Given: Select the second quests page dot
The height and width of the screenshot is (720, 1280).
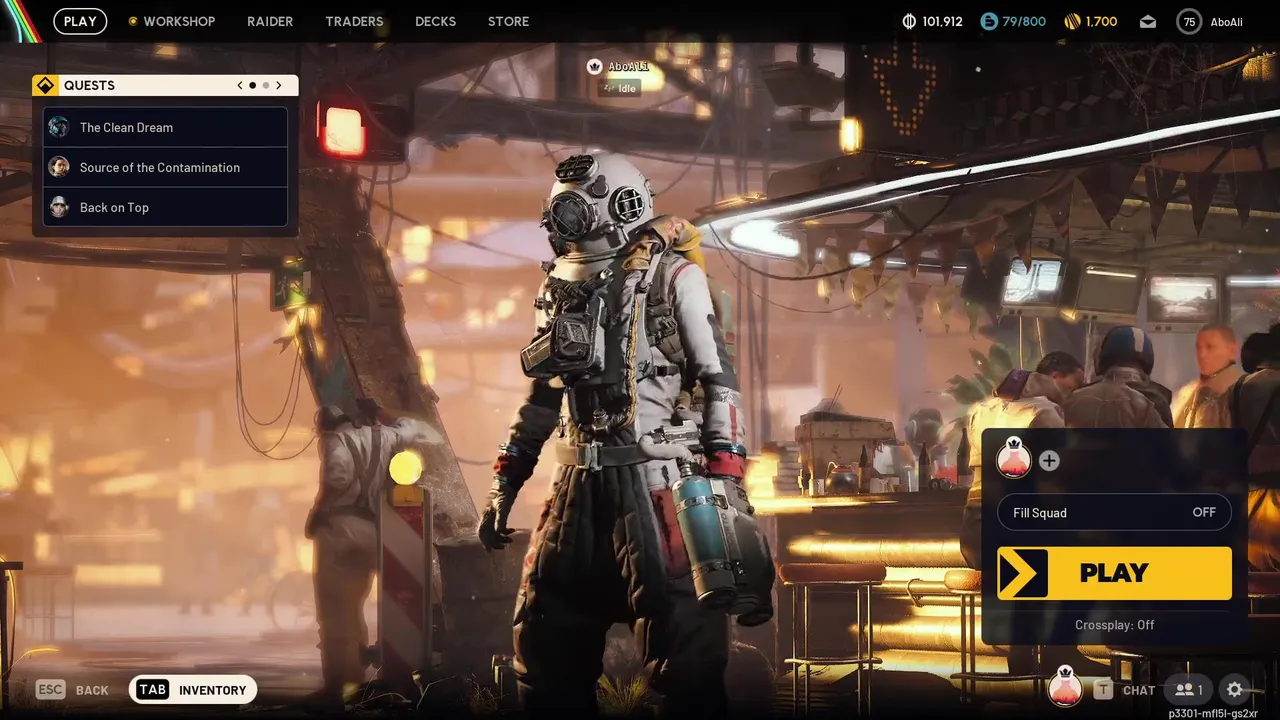Looking at the screenshot, I should point(266,85).
